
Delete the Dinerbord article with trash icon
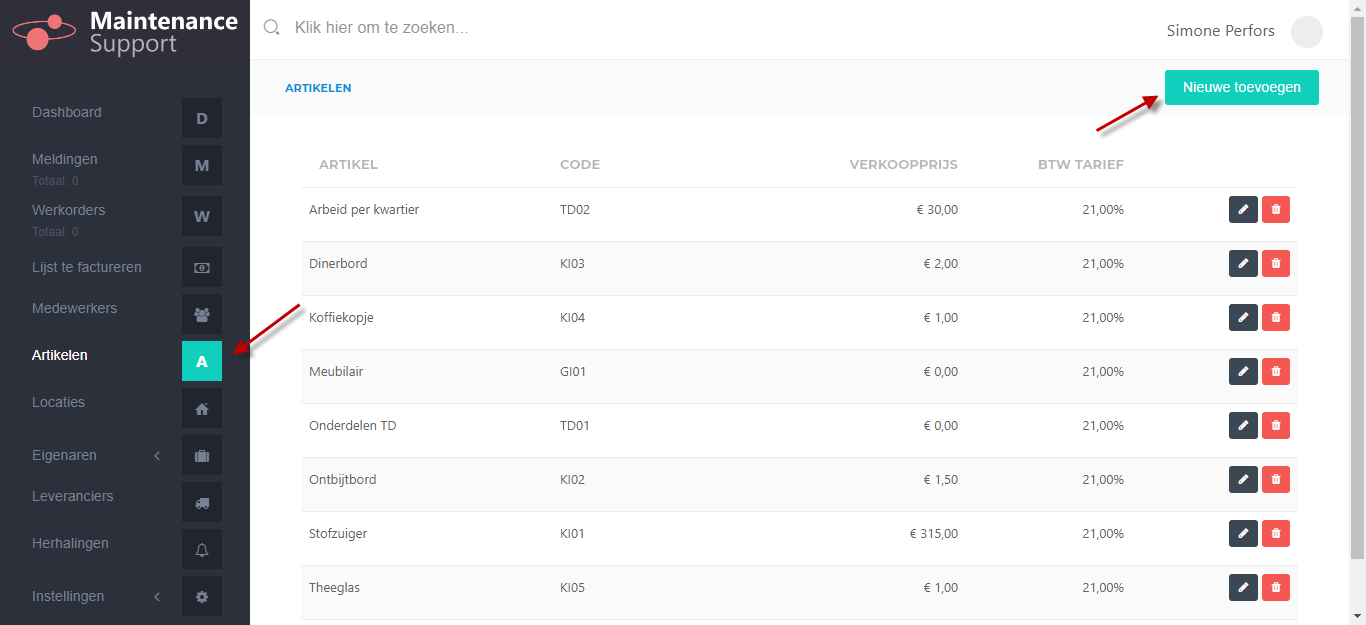1276,264
